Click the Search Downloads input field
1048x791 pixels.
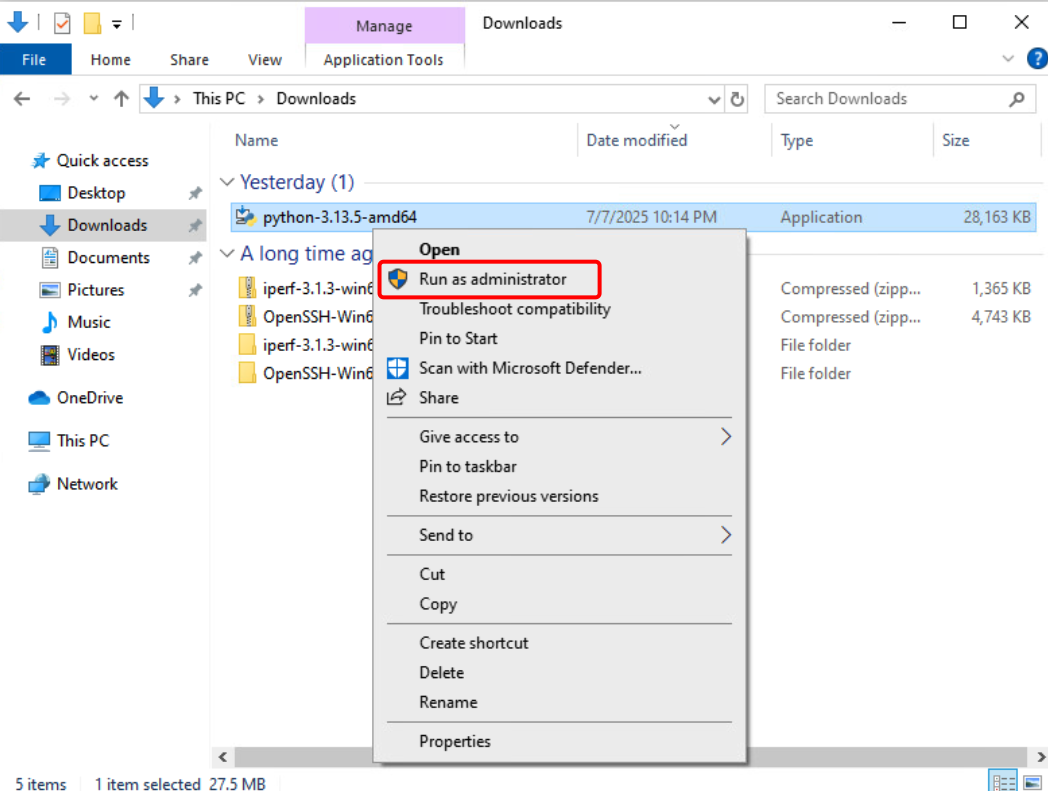click(x=885, y=99)
